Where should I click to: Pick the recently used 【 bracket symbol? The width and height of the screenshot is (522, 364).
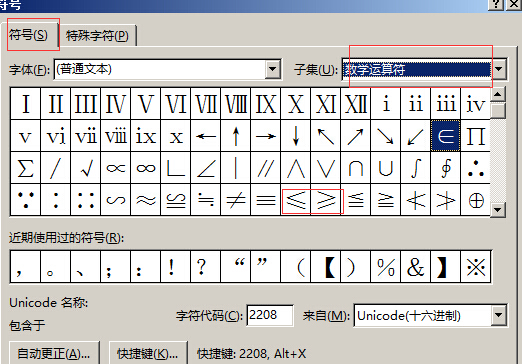(326, 267)
